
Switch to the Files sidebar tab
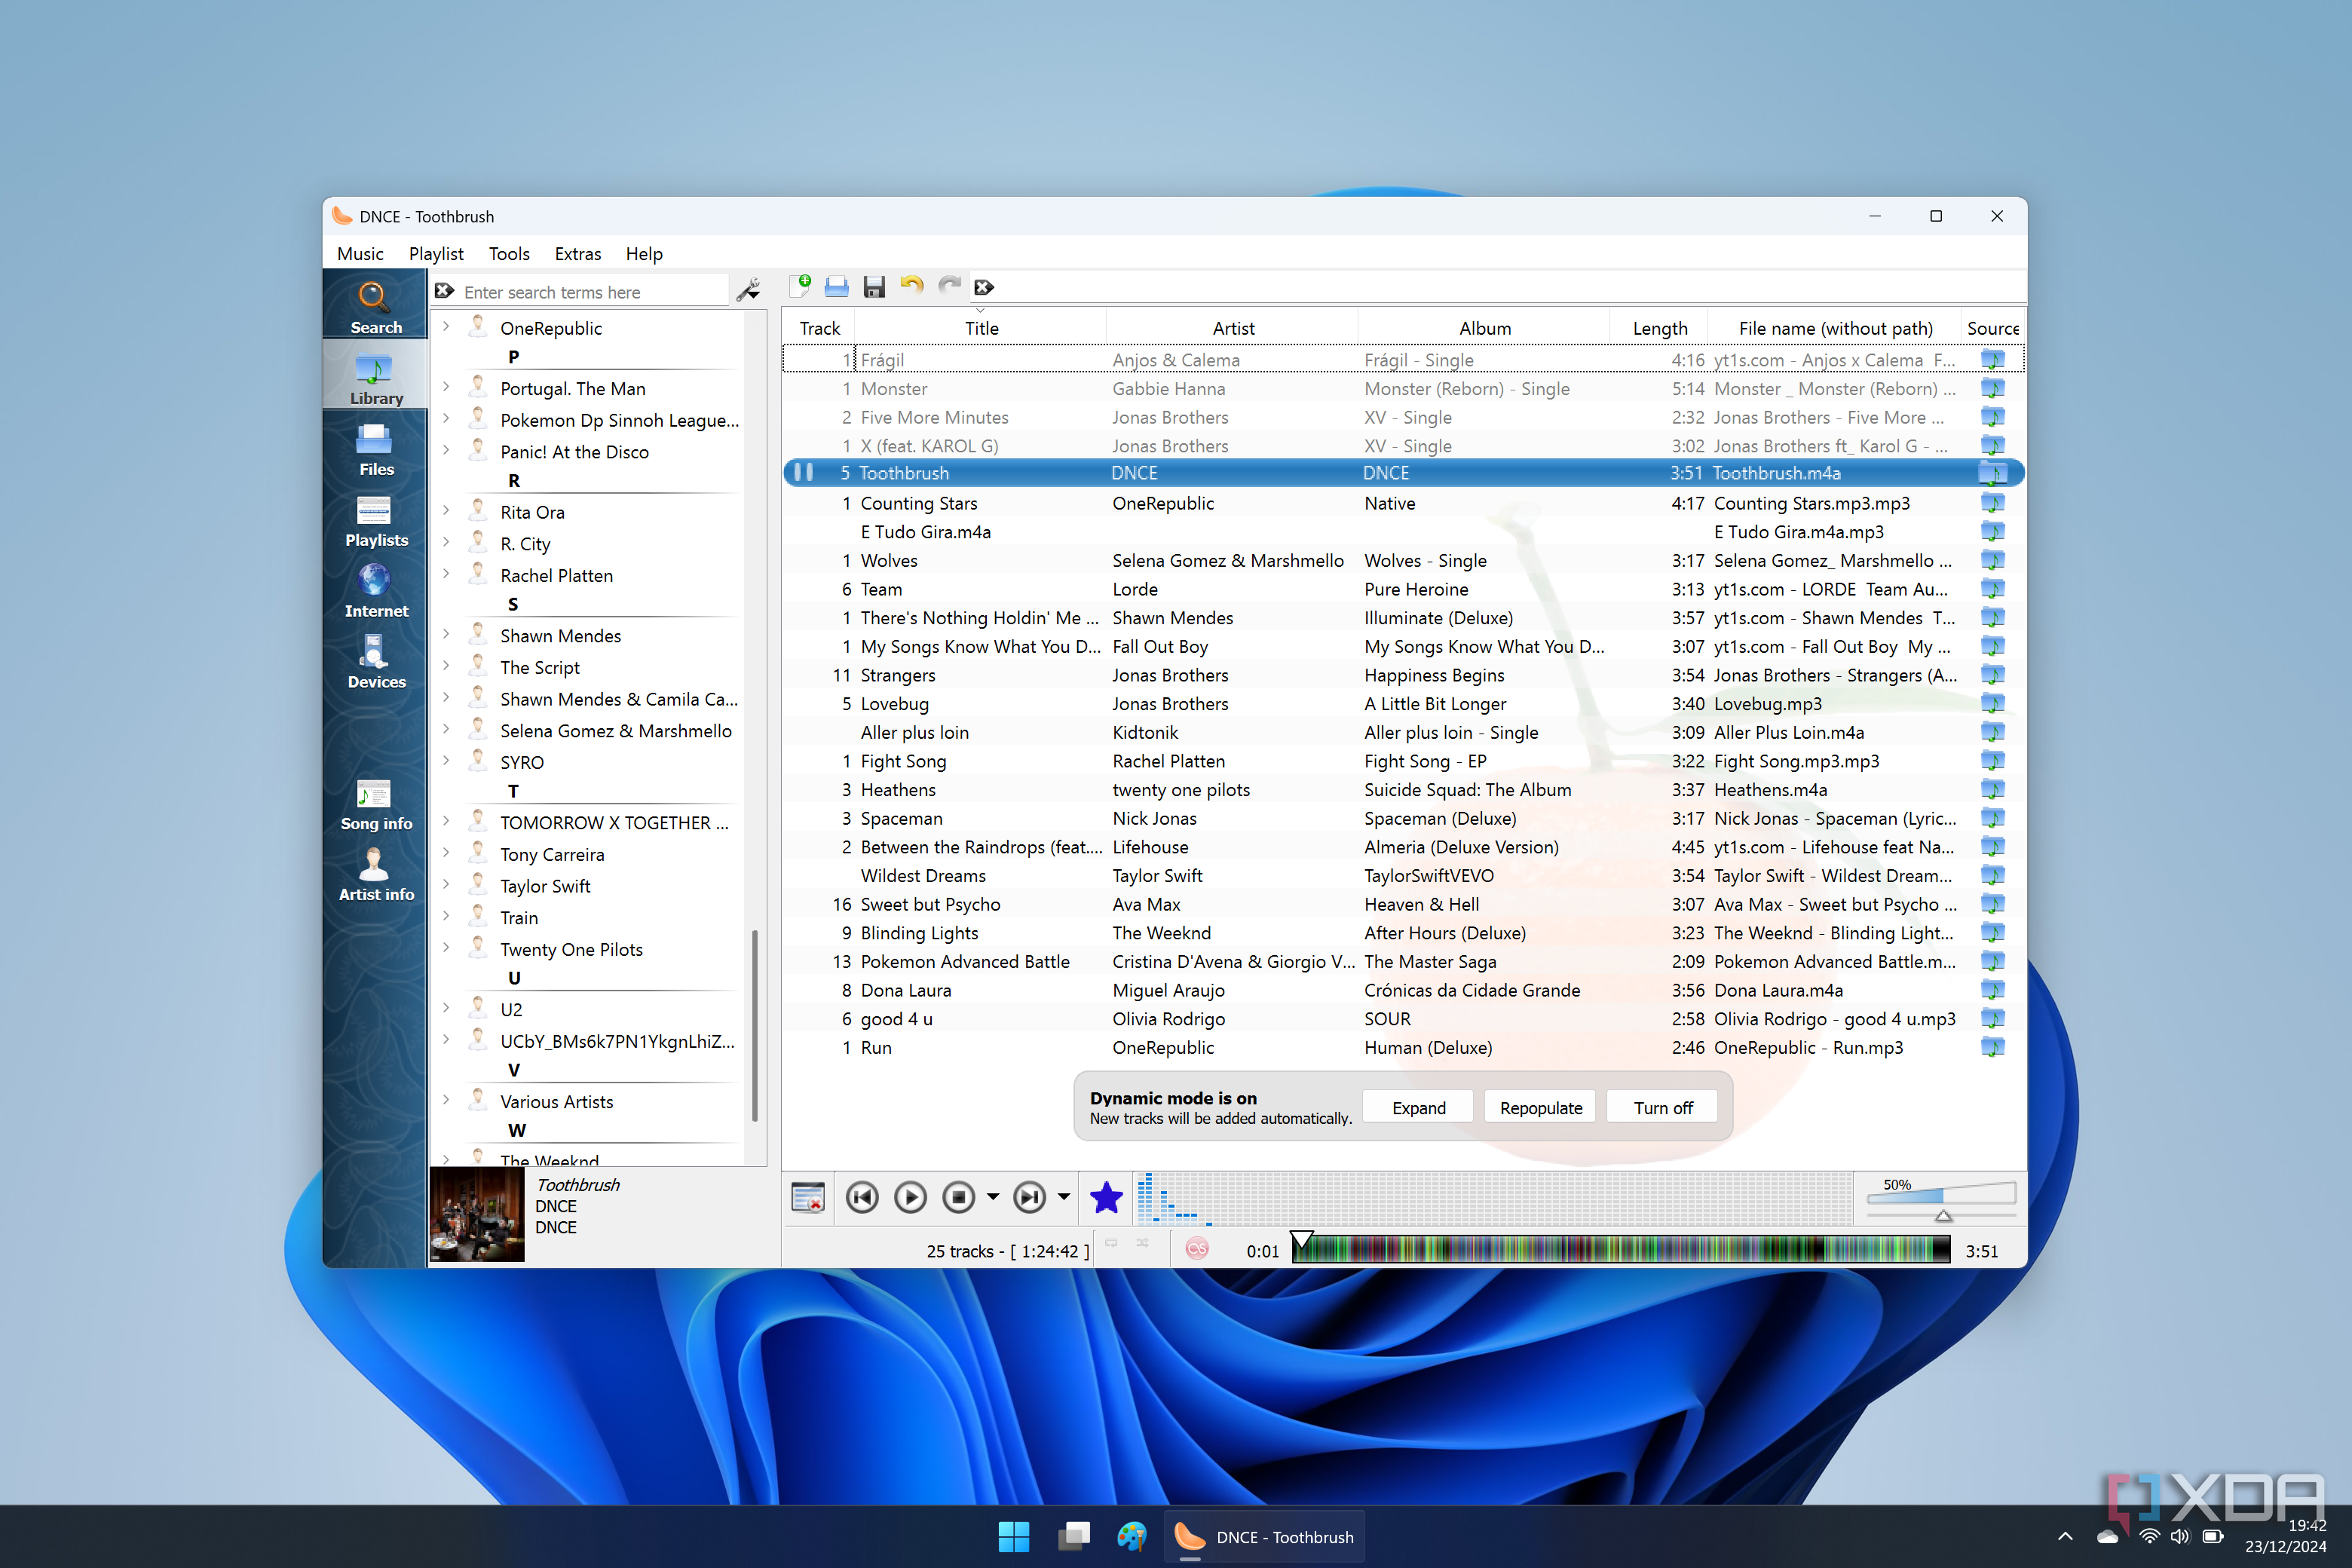[x=375, y=450]
